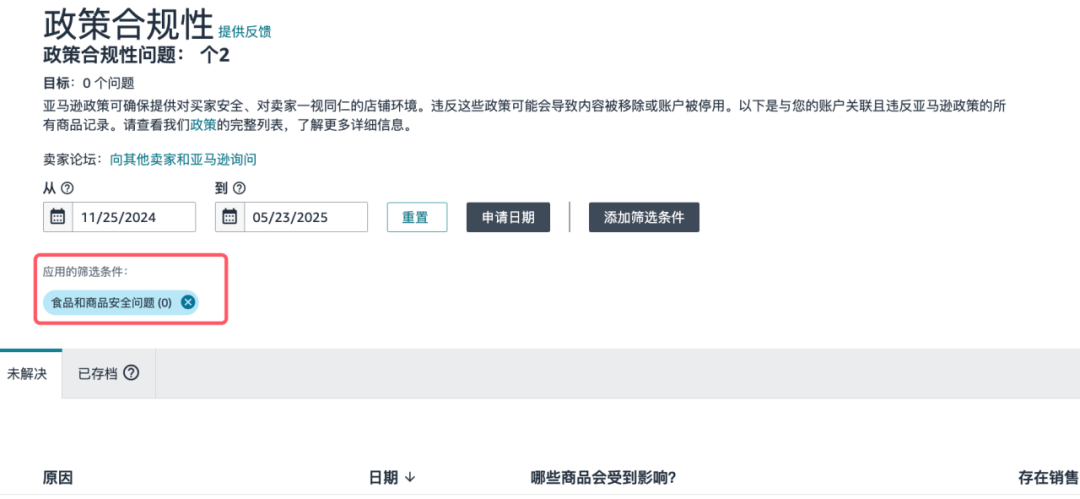Click the help icon on 已存档 tab

click(x=131, y=373)
